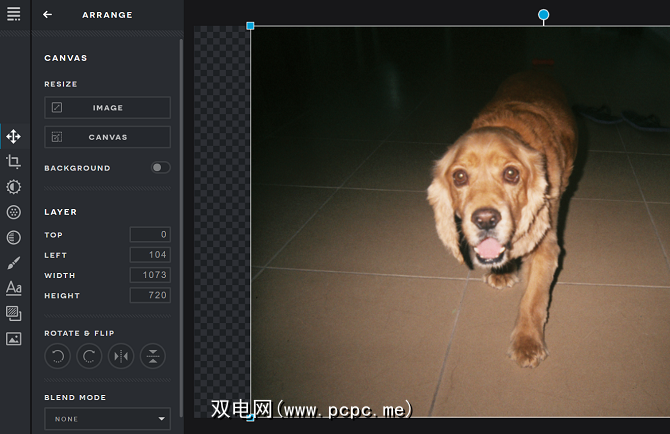Viewport: 670px width, 434px height.
Task: Select the Arrange move tool
Action: tap(14, 136)
